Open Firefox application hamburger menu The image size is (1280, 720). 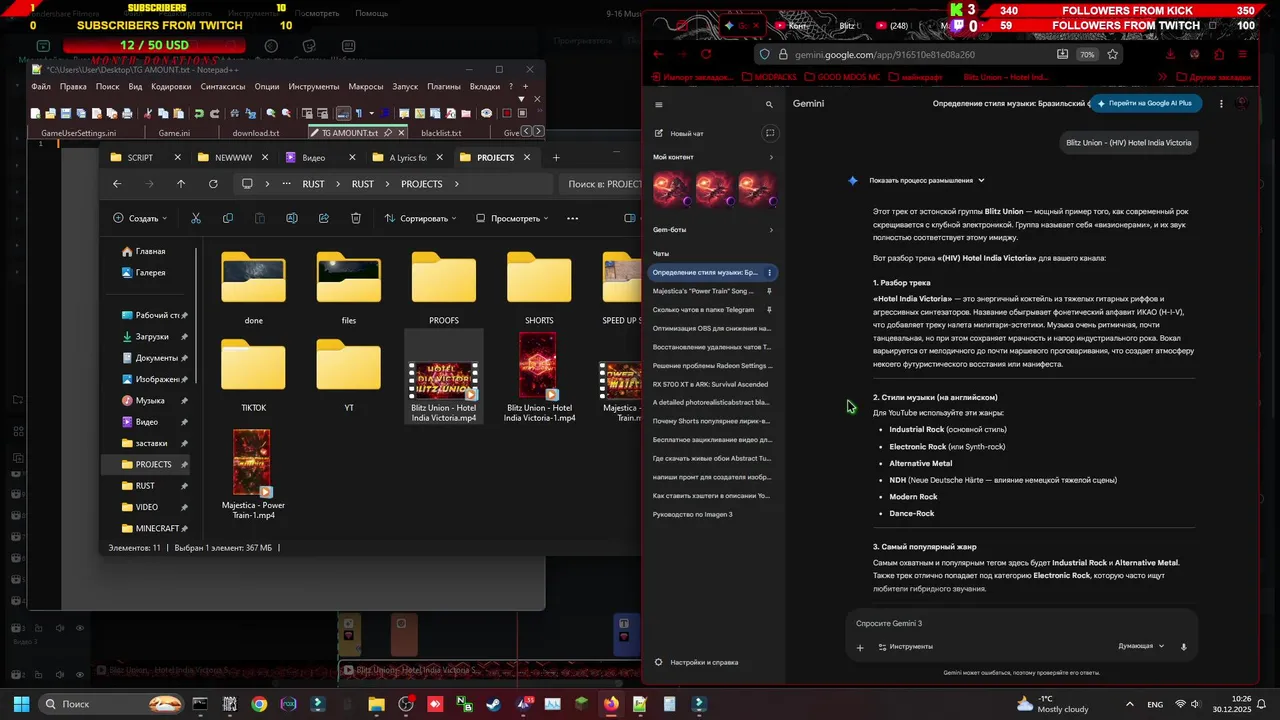[1243, 54]
